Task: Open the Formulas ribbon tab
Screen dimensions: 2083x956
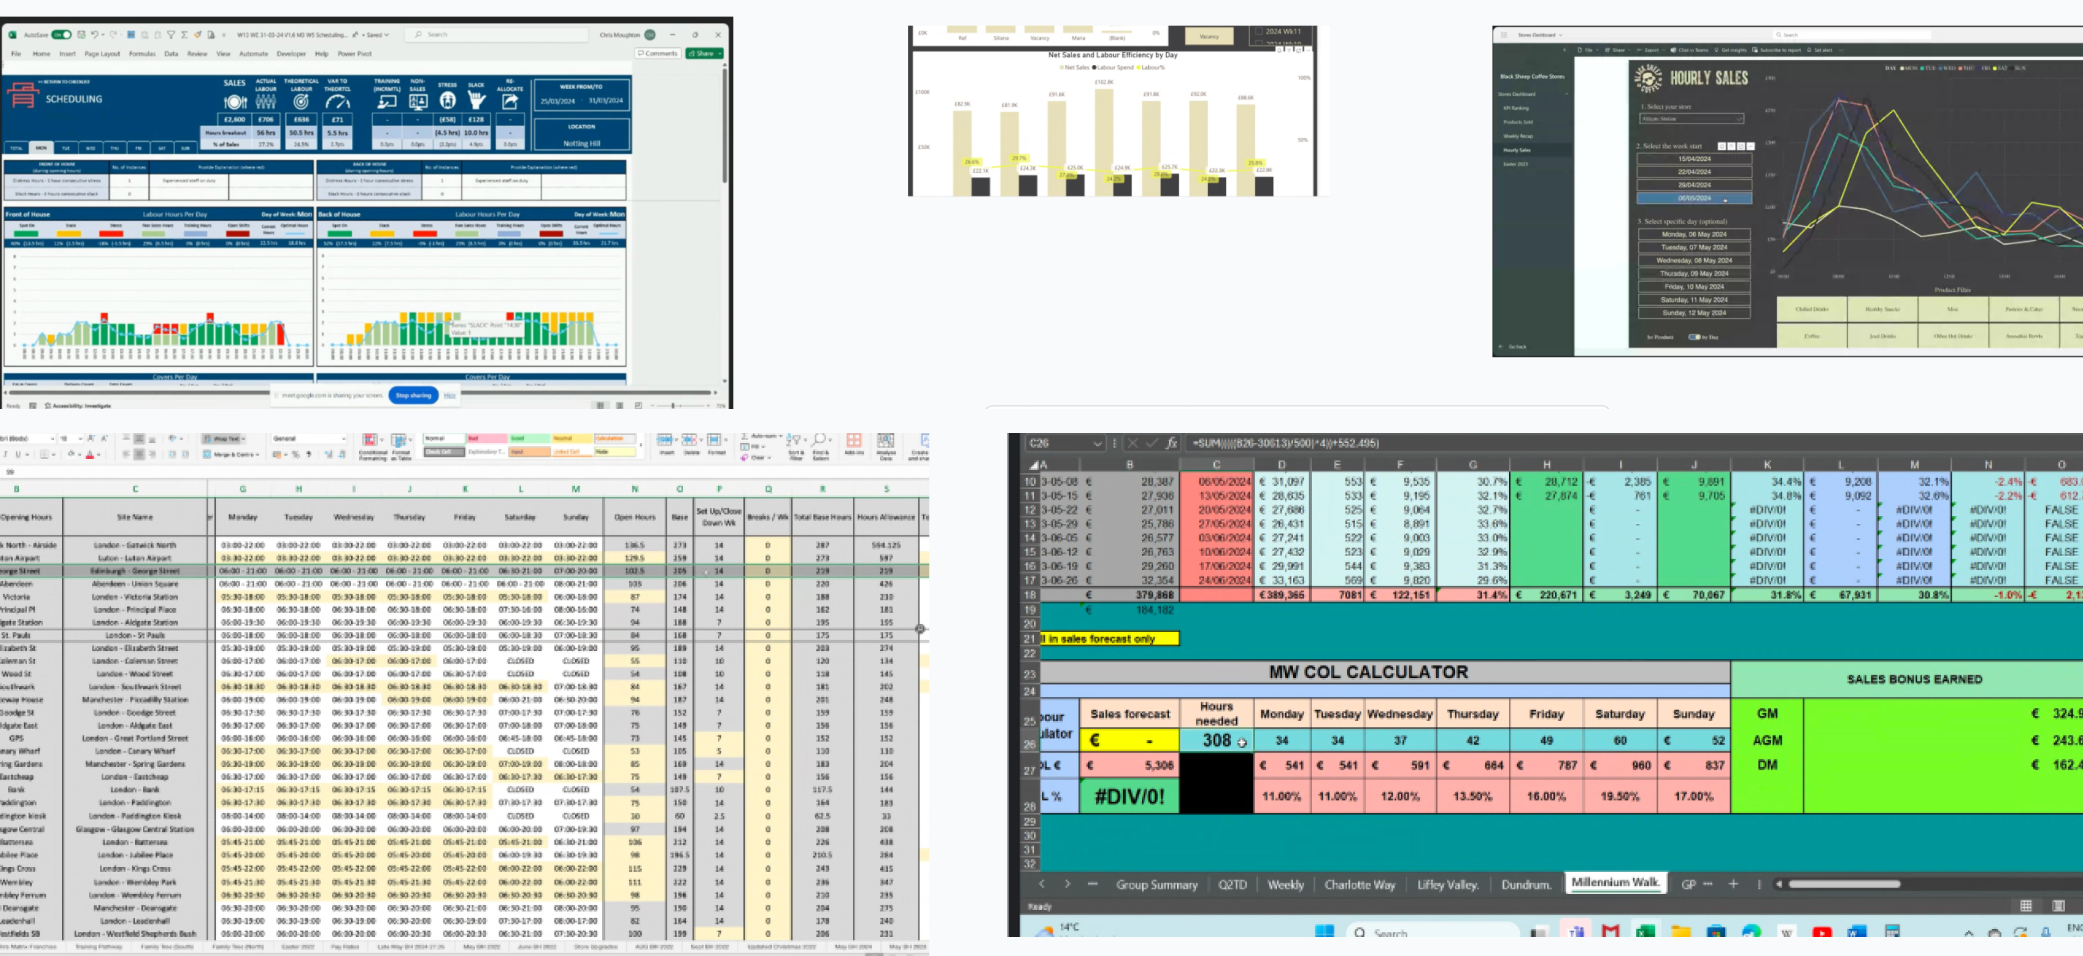Action: tap(142, 54)
